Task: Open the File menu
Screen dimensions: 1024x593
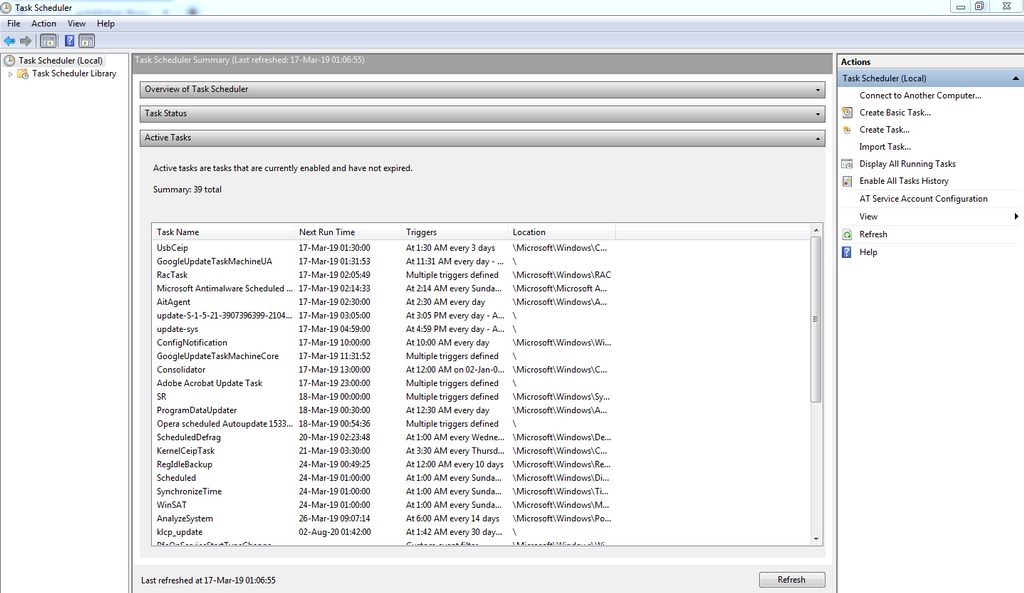Action: coord(14,24)
